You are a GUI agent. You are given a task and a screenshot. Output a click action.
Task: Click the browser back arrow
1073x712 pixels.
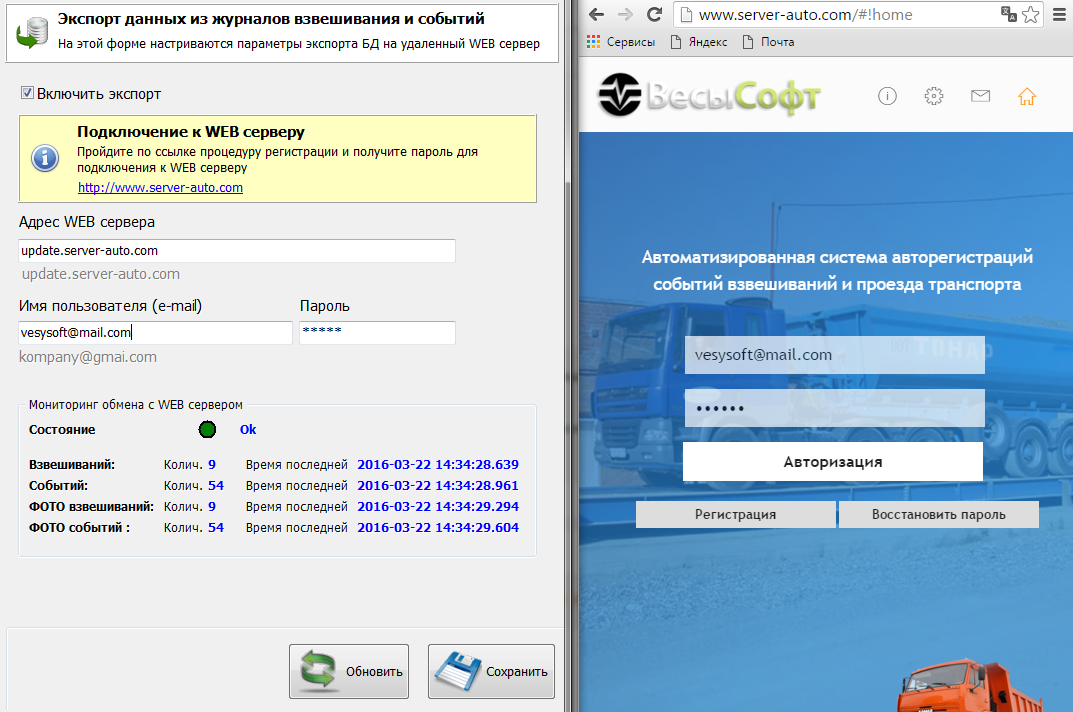point(596,15)
